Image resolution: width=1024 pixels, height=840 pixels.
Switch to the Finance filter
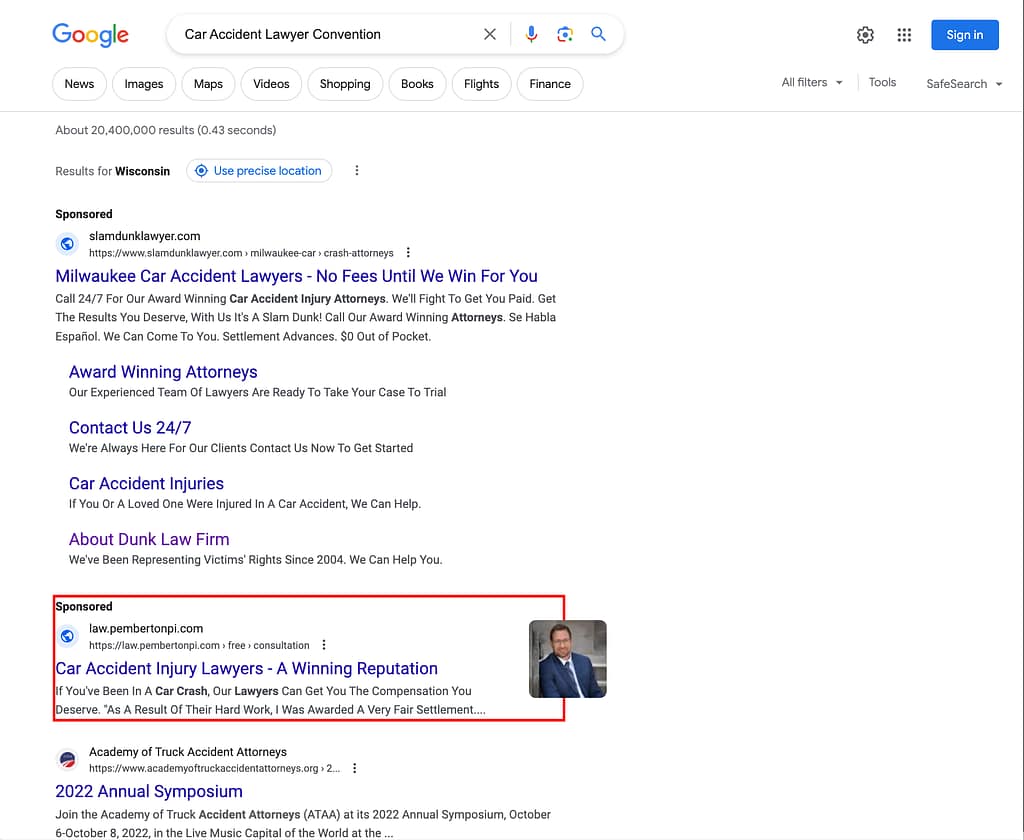550,84
